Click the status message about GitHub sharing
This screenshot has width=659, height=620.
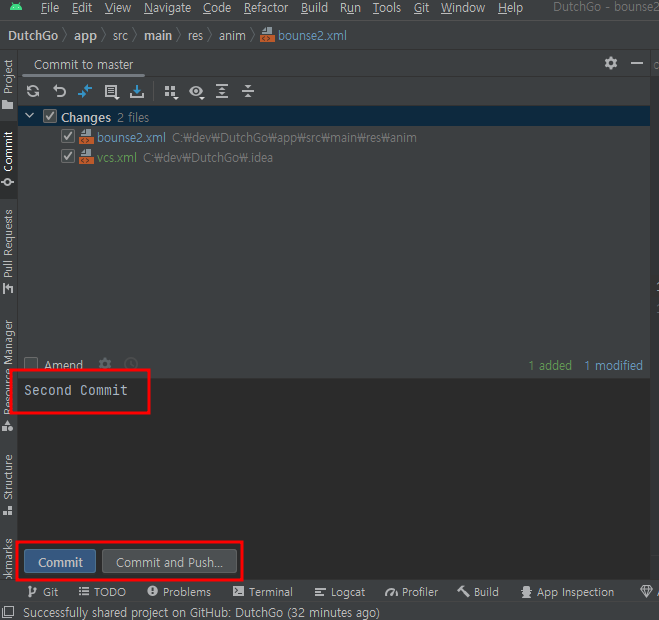point(201,612)
